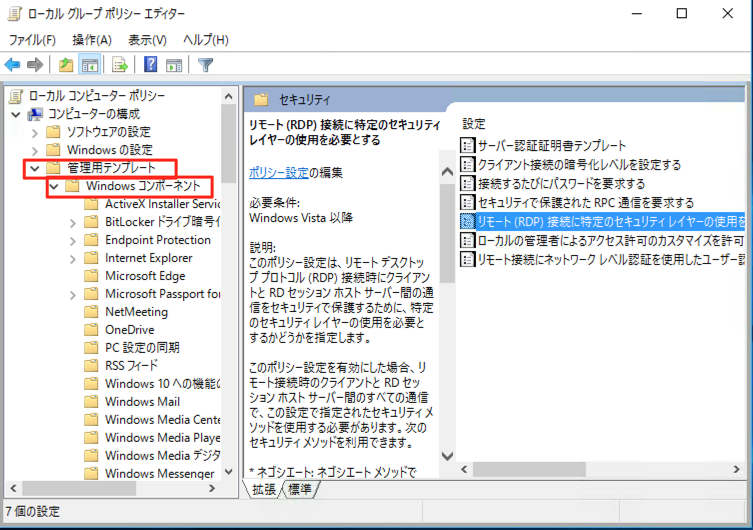Open the ヘルプ(H) menu

pos(206,40)
